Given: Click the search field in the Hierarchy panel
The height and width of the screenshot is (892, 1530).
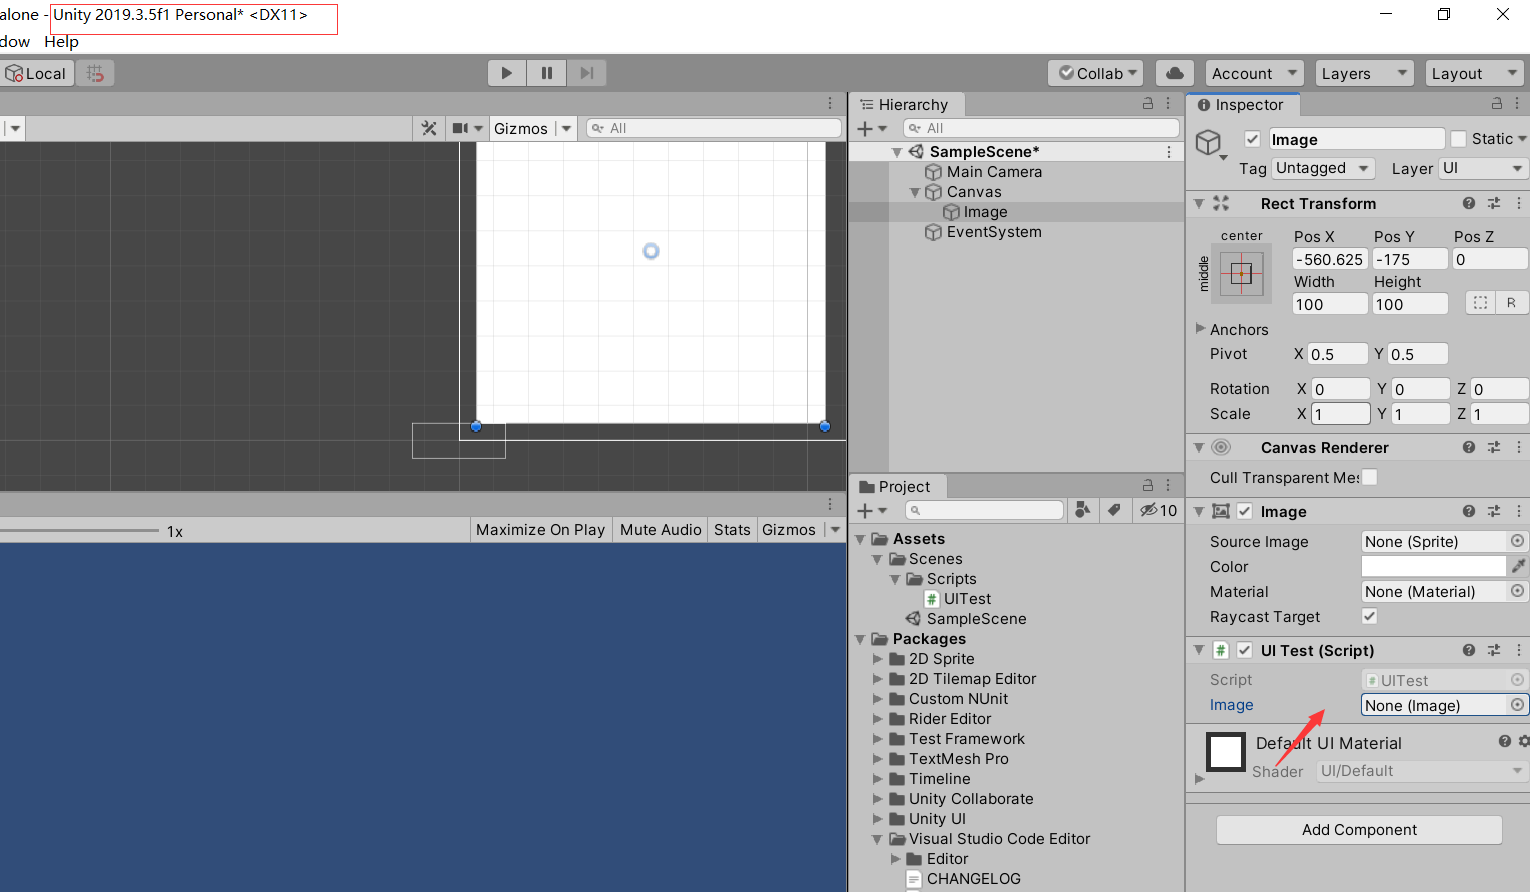Looking at the screenshot, I should point(1041,127).
